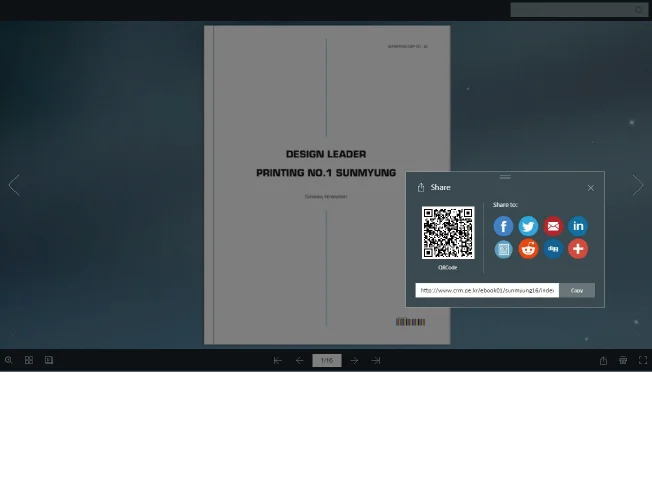Close the Share dialog
This screenshot has width=652, height=488.
coord(590,188)
